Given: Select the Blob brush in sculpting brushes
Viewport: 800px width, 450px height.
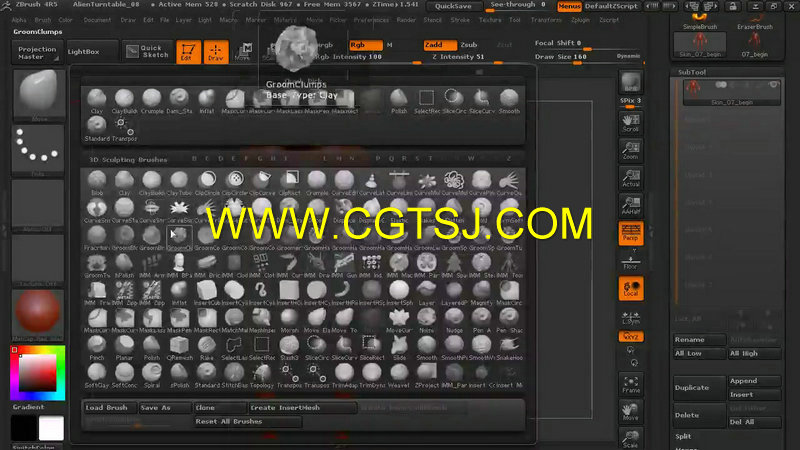Looking at the screenshot, I should point(96,182).
